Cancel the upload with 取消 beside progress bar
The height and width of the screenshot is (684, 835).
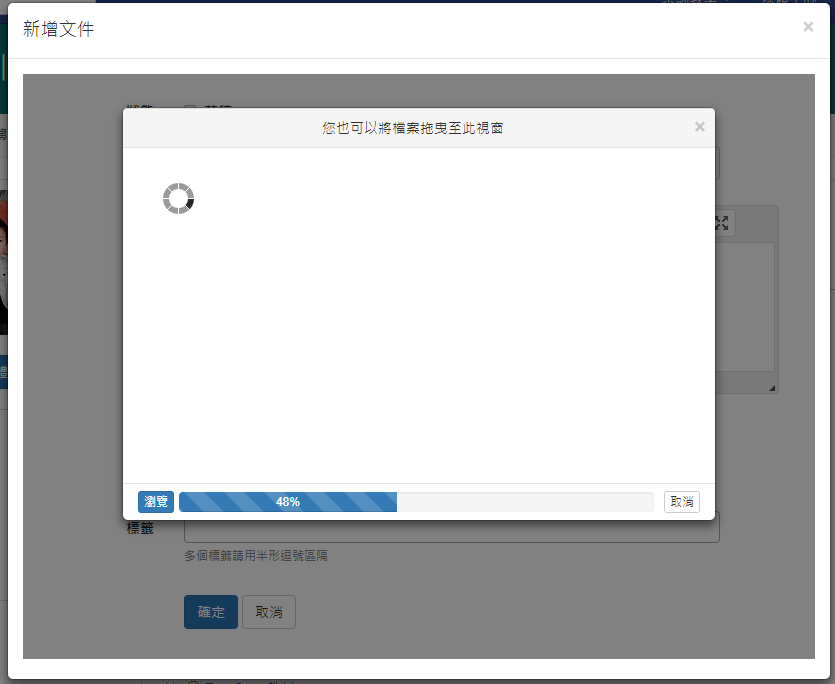pyautogui.click(x=682, y=502)
